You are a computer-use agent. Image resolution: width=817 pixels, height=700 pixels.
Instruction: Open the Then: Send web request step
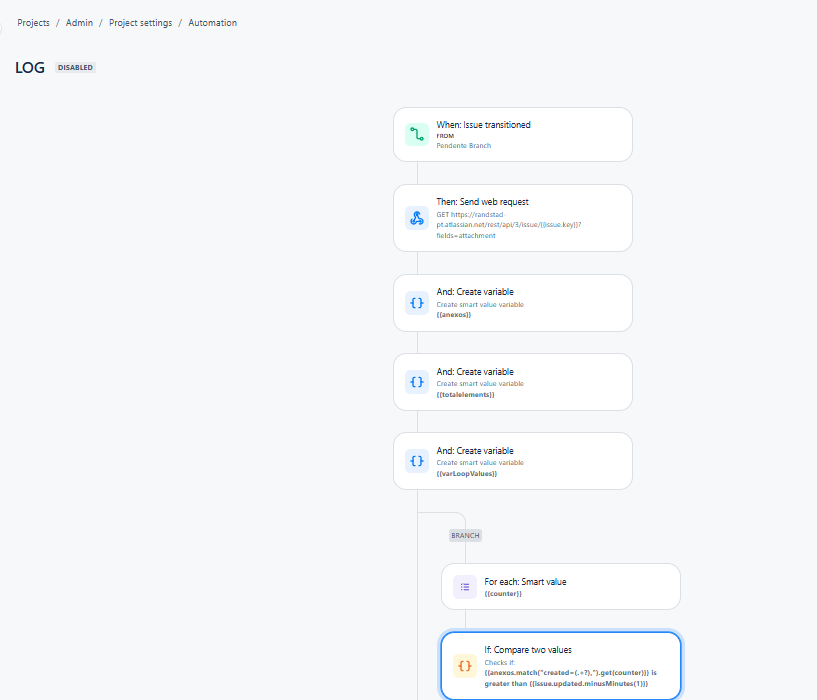pyautogui.click(x=513, y=218)
